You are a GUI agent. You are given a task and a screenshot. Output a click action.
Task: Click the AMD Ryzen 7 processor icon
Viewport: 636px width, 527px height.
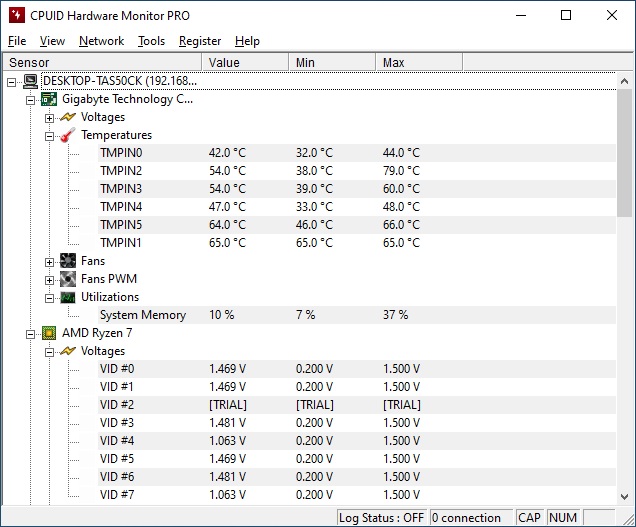[x=49, y=333]
